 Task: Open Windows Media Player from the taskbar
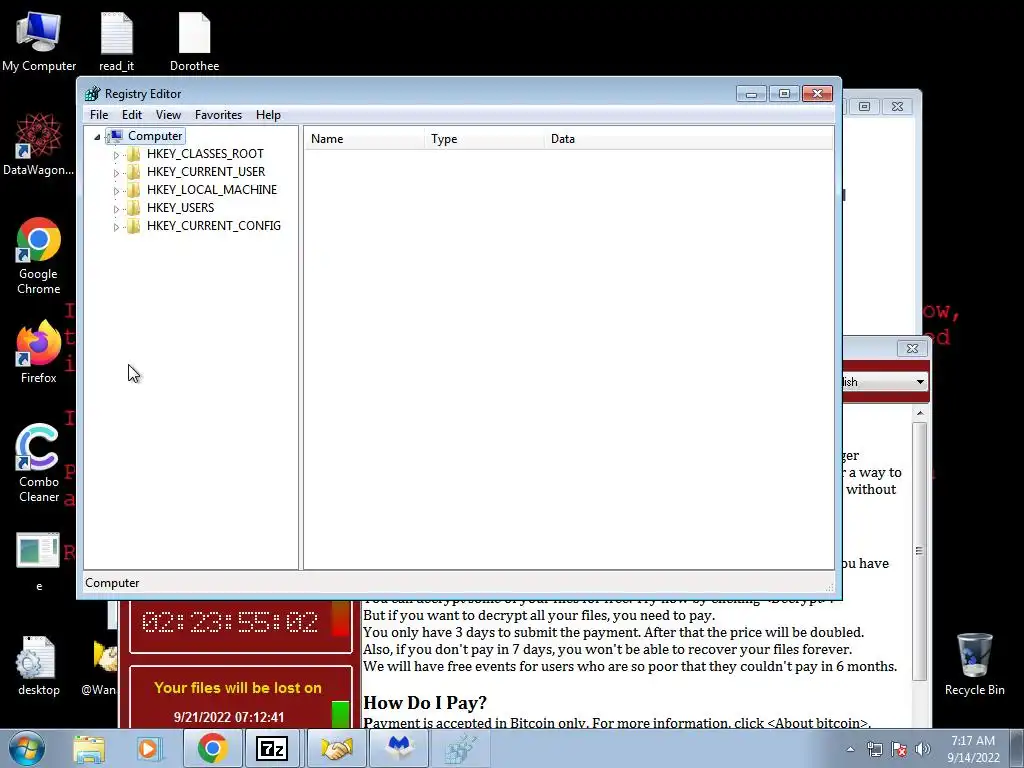[x=149, y=748]
